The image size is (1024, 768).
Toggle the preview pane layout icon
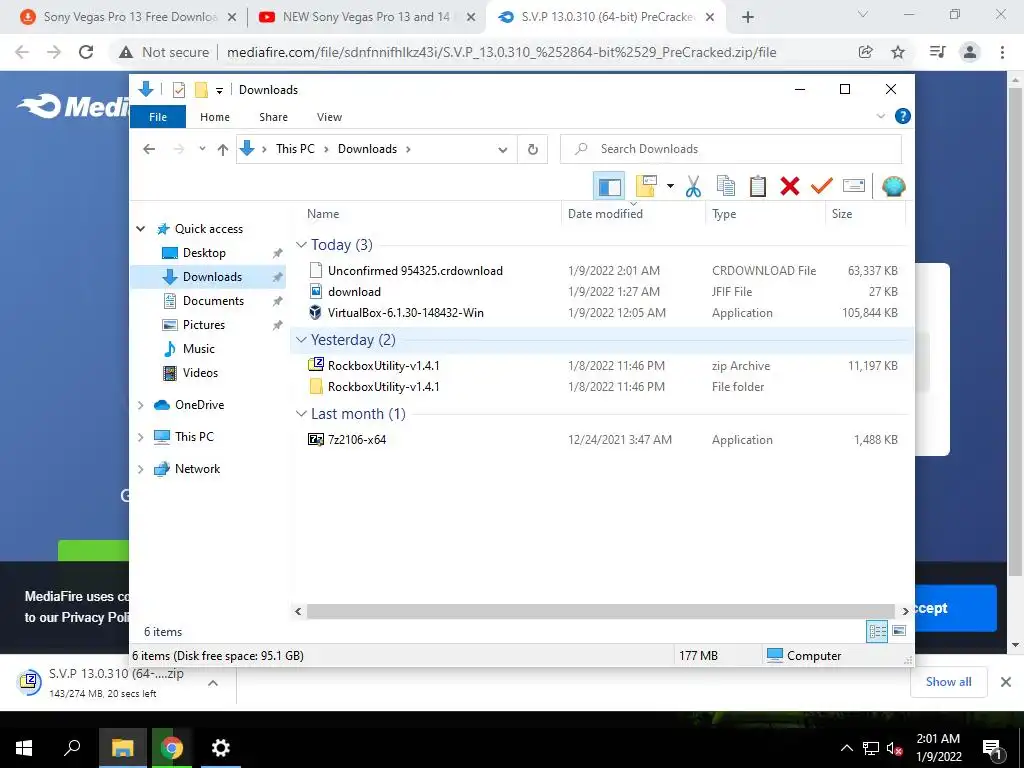pyautogui.click(x=609, y=186)
